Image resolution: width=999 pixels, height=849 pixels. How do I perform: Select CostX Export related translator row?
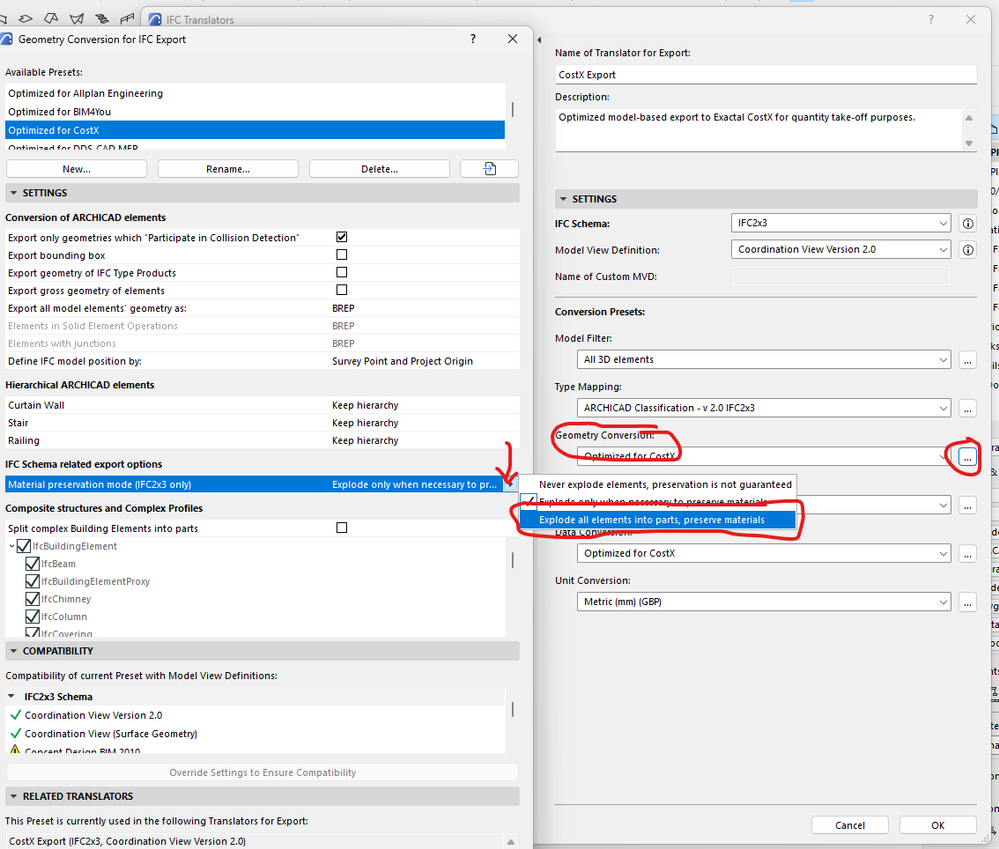pos(255,841)
